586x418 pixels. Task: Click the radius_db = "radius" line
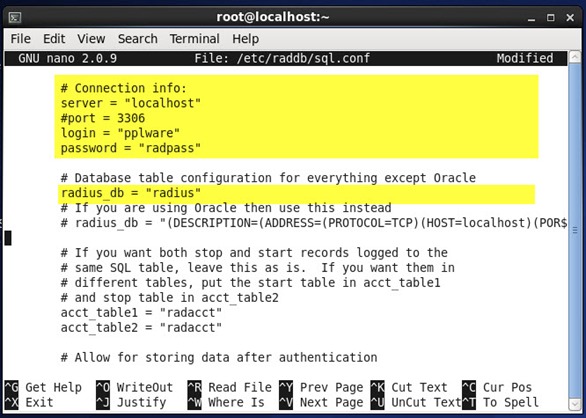(x=131, y=193)
